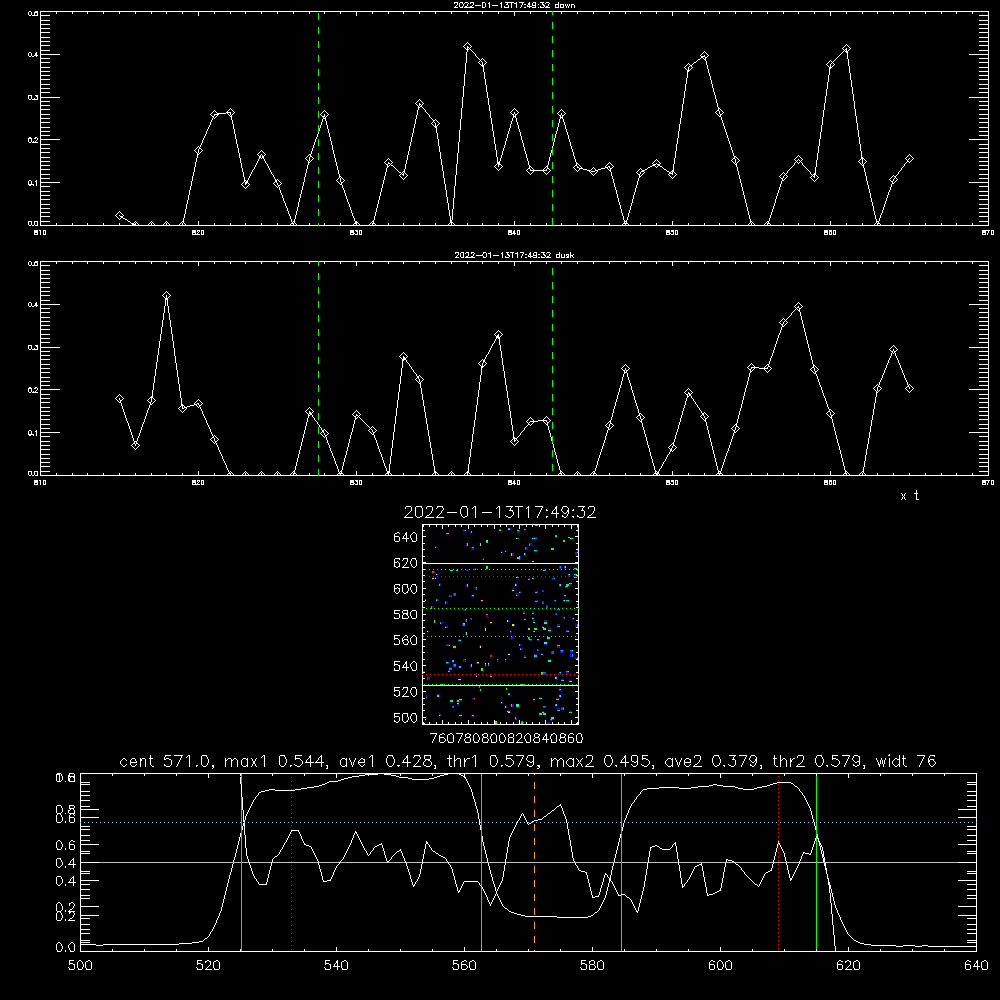This screenshot has height=1000, width=1000.
Task: Click 'ave2 0.379' in the bottom plot title
Action: pos(712,761)
